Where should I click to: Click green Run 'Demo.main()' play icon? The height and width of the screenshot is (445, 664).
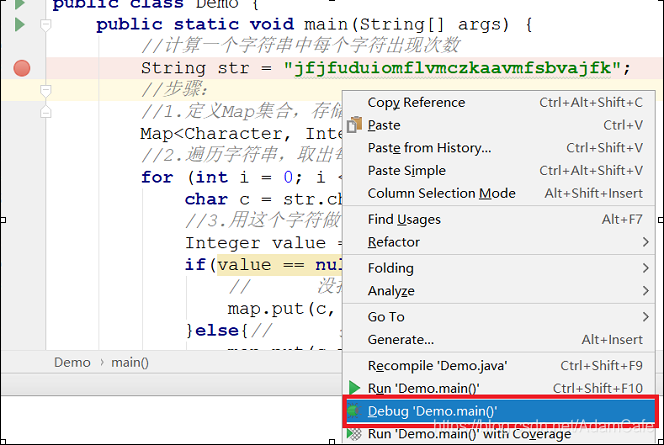point(354,388)
